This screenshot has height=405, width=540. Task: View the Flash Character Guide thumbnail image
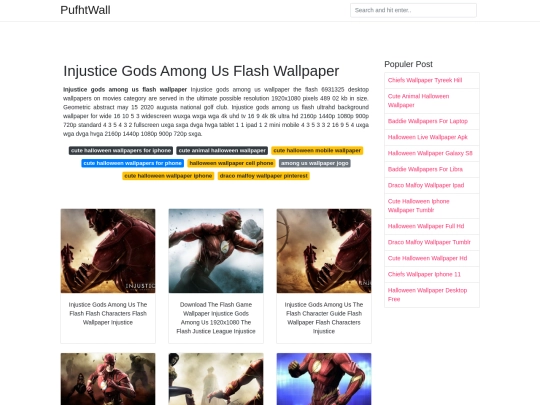pyautogui.click(x=324, y=251)
